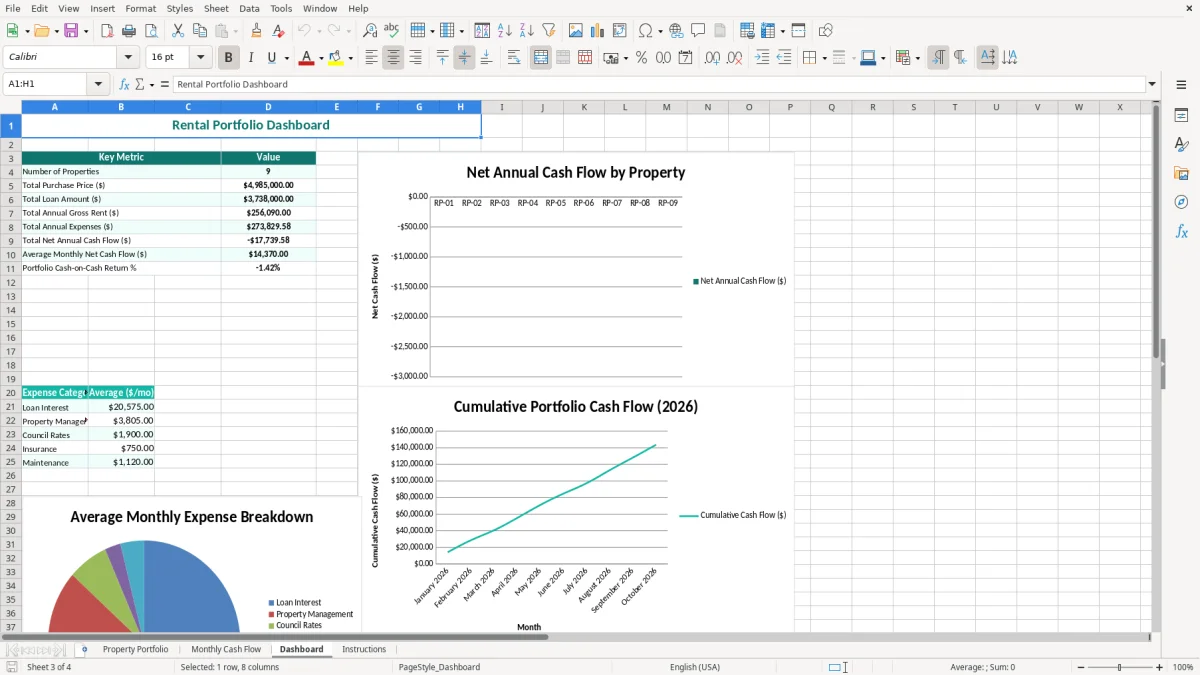This screenshot has width=1200, height=675.
Task: Toggle Italic formatting
Action: (x=250, y=58)
